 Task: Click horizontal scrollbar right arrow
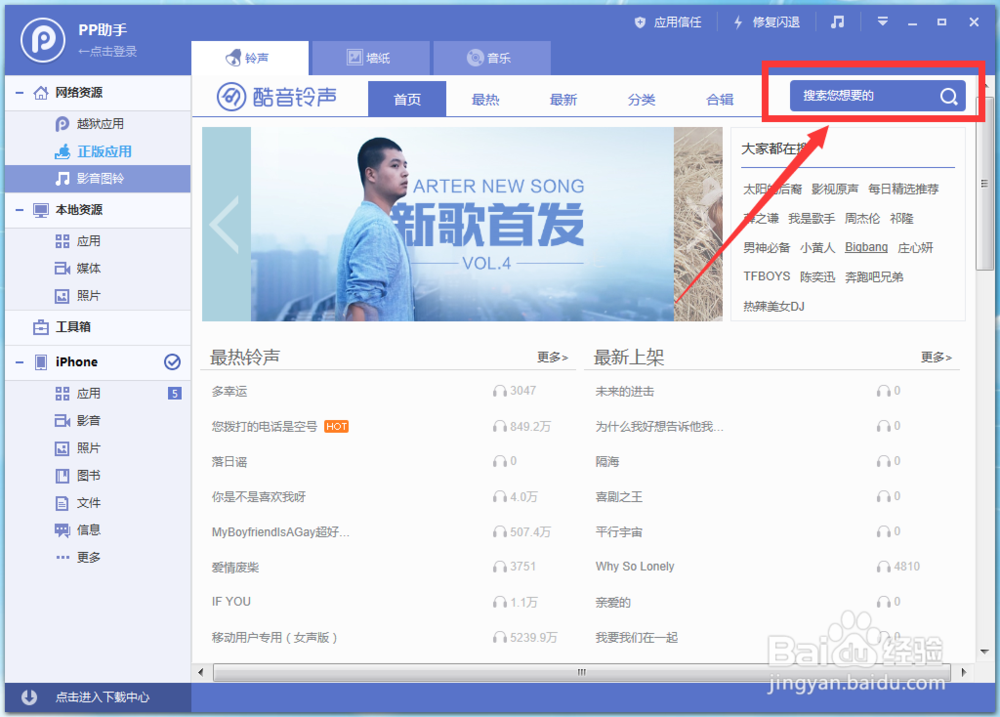(963, 672)
